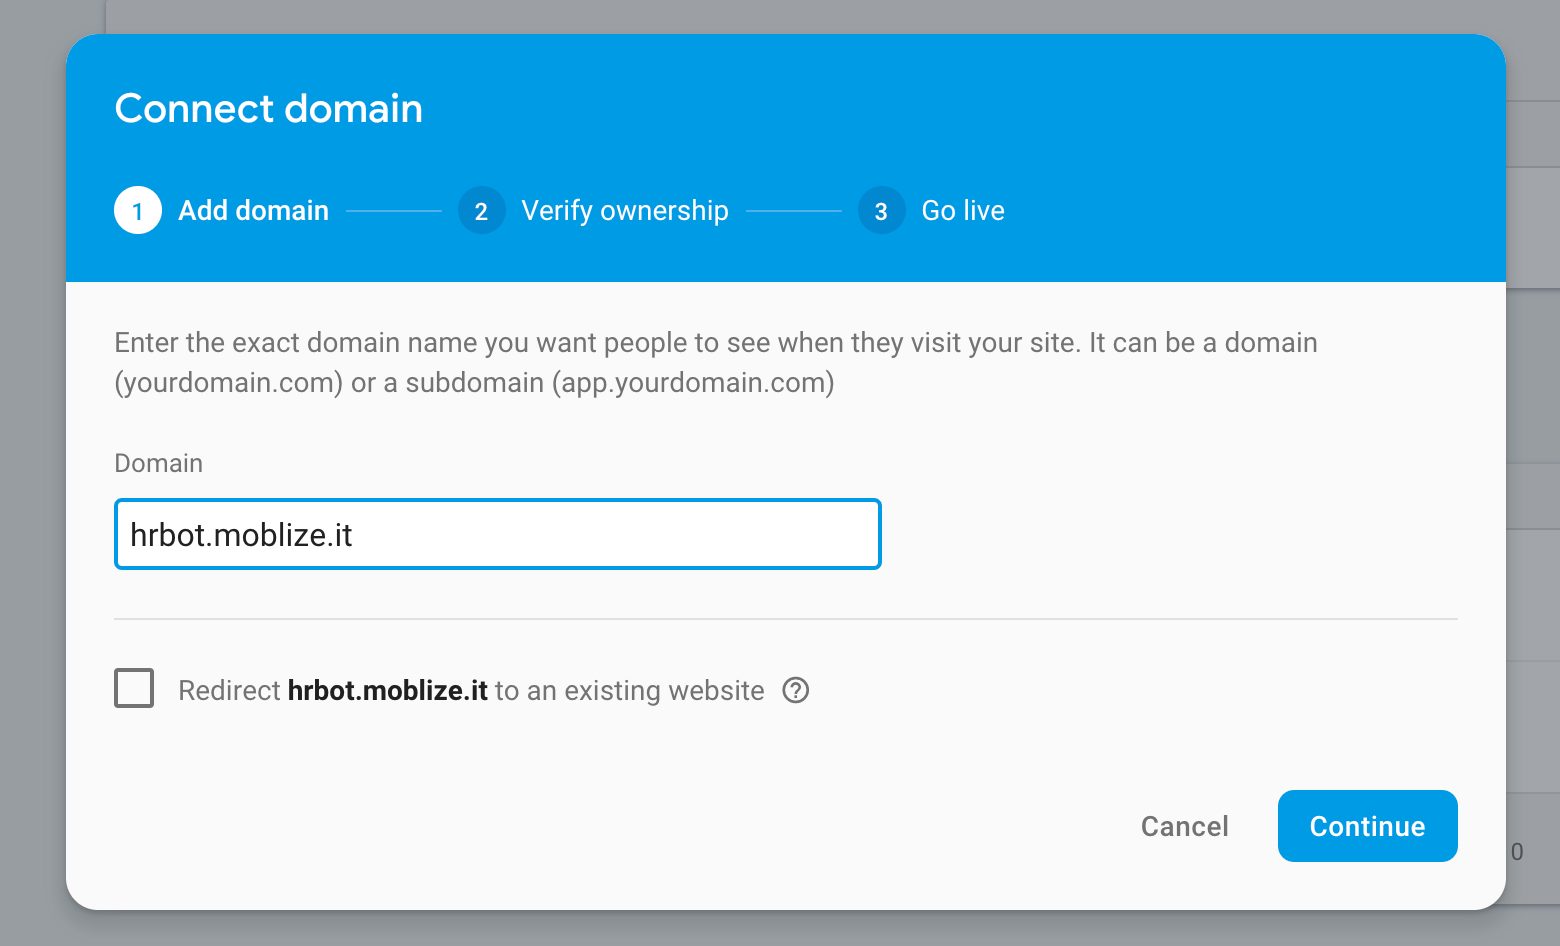Select the hrbot.moblize.it text box
Image resolution: width=1560 pixels, height=946 pixels.
(497, 534)
